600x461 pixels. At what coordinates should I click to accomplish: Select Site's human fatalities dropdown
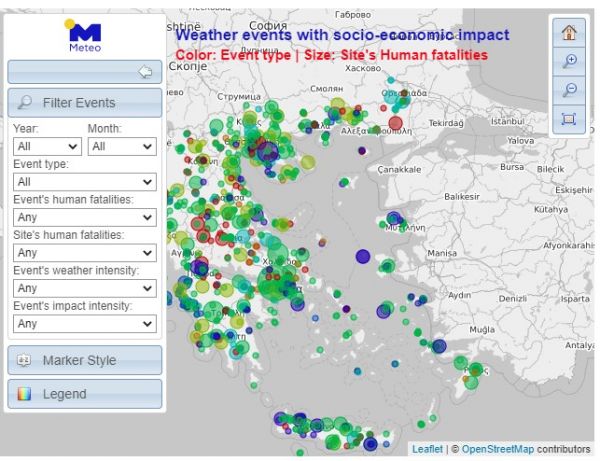pyautogui.click(x=85, y=253)
